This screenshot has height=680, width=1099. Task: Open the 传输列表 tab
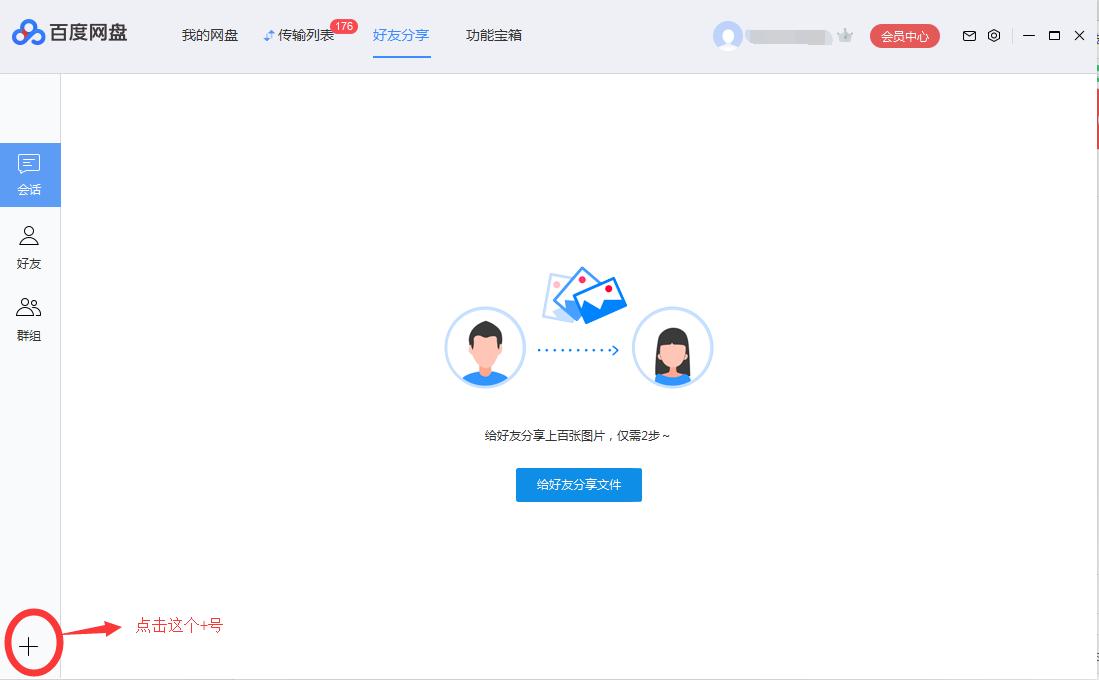point(305,34)
